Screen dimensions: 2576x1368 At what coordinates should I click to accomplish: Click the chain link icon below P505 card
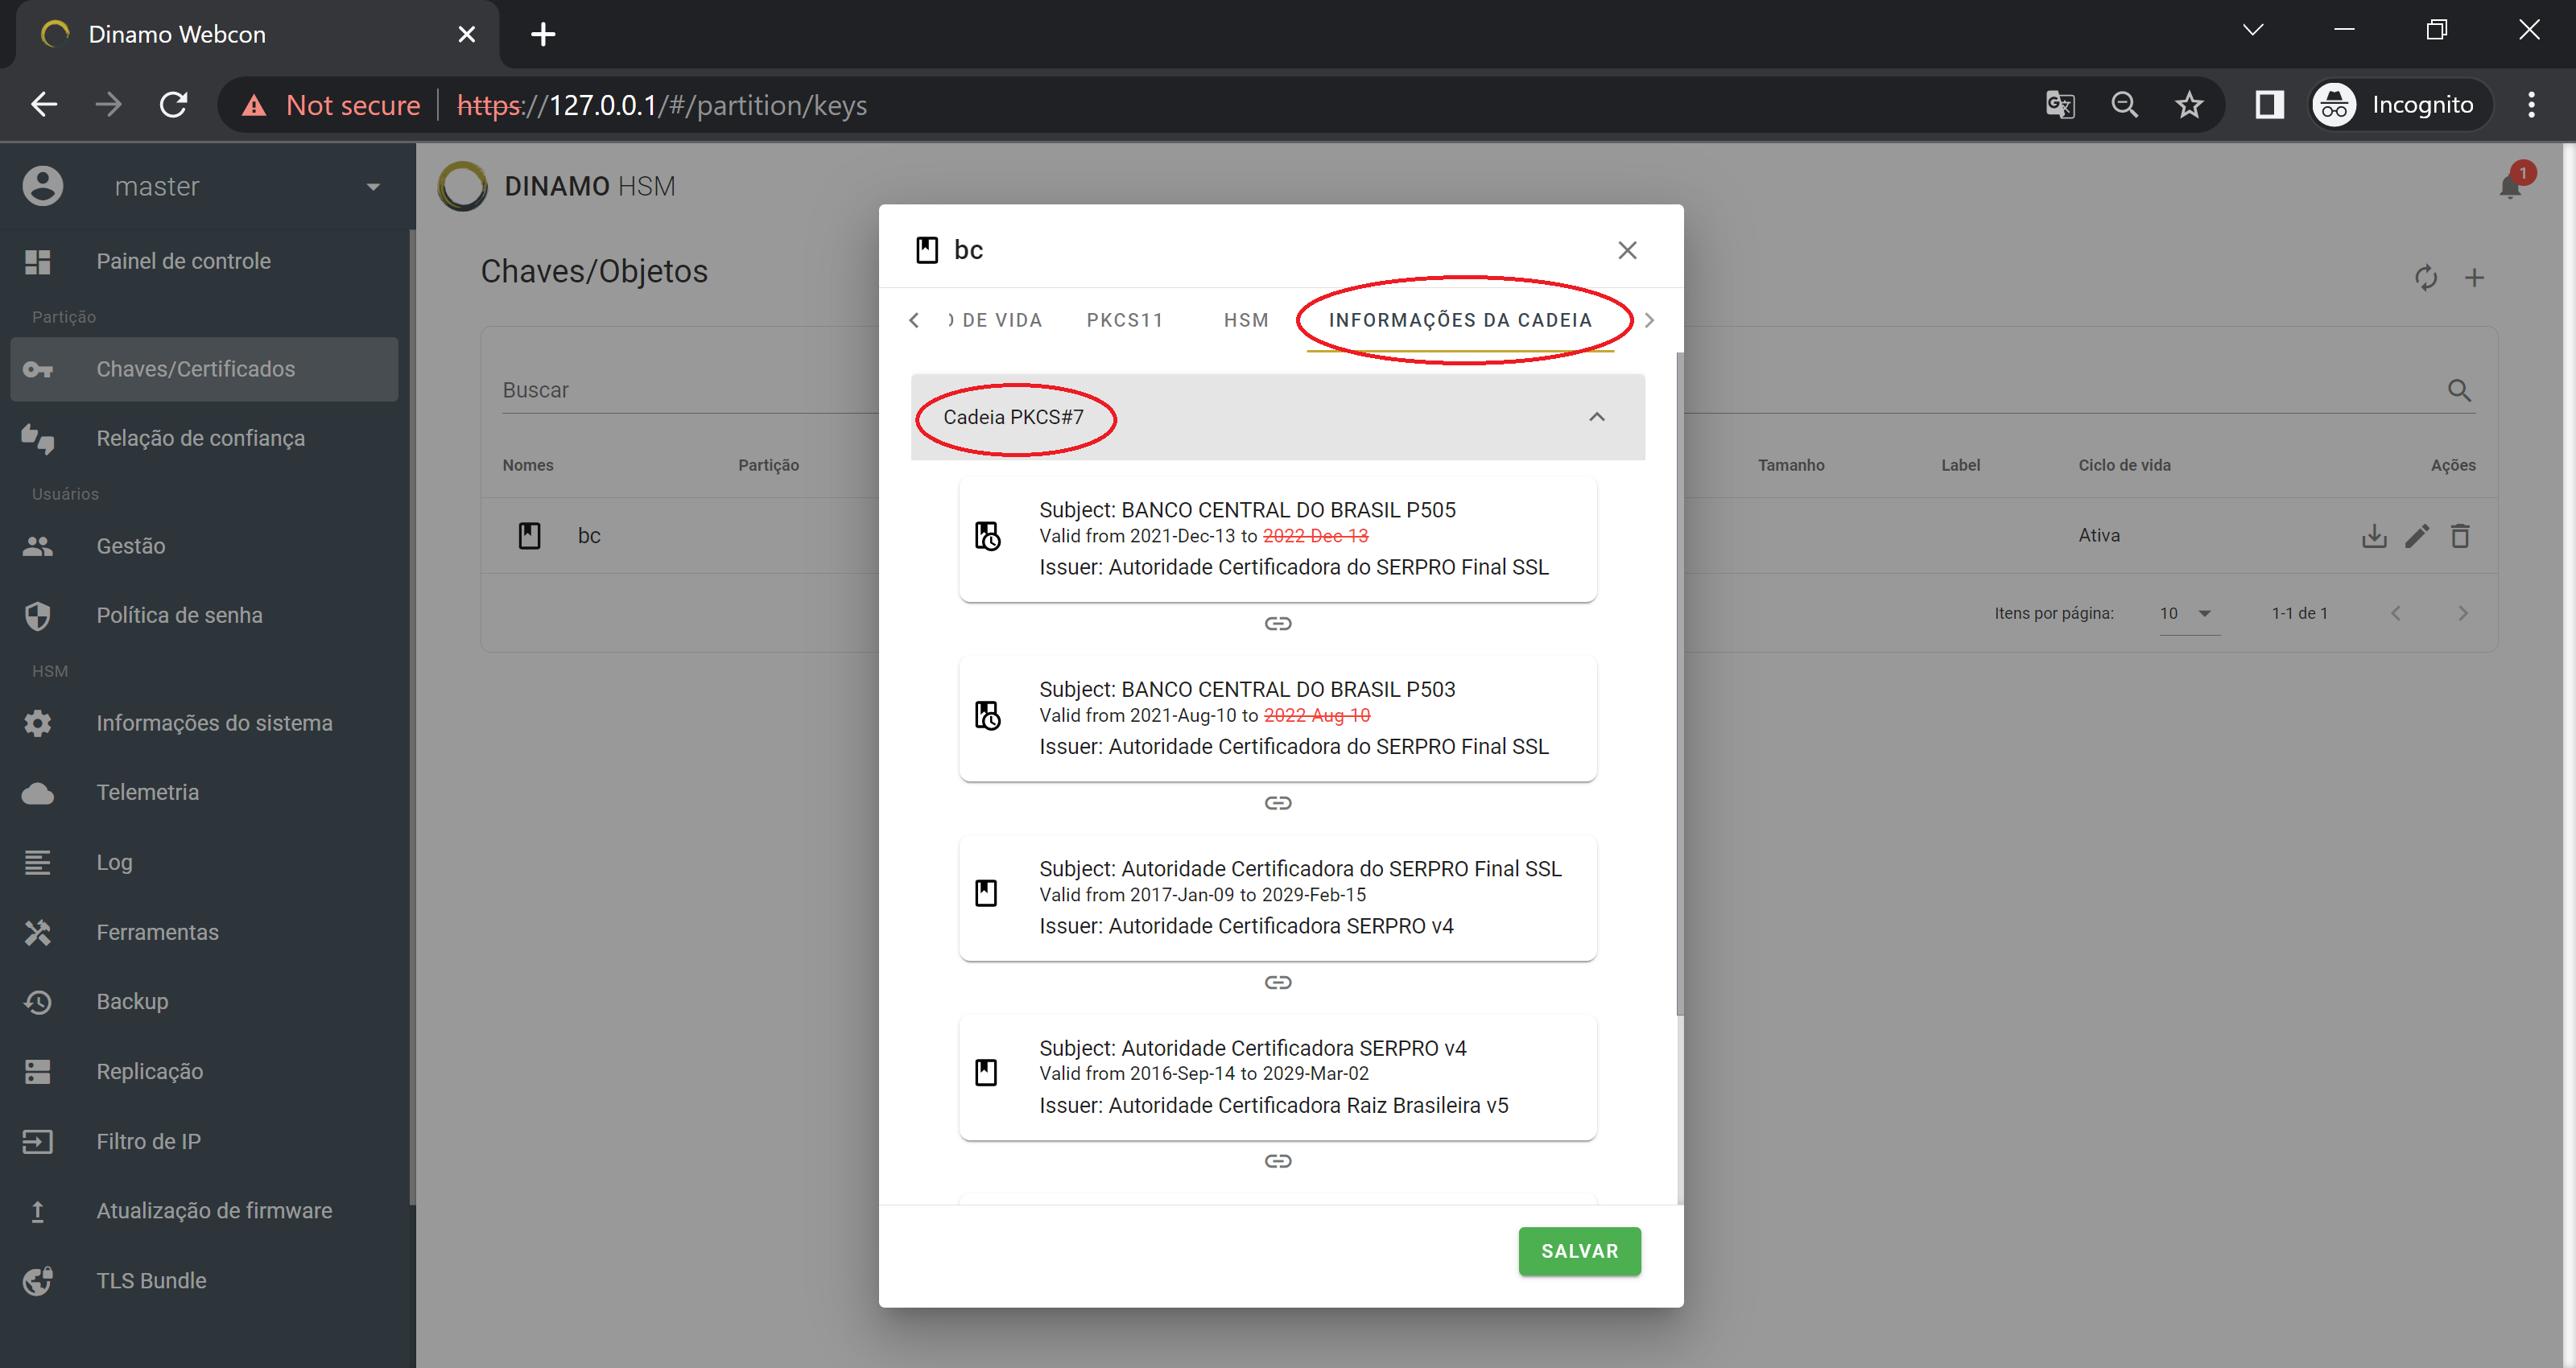point(1277,623)
